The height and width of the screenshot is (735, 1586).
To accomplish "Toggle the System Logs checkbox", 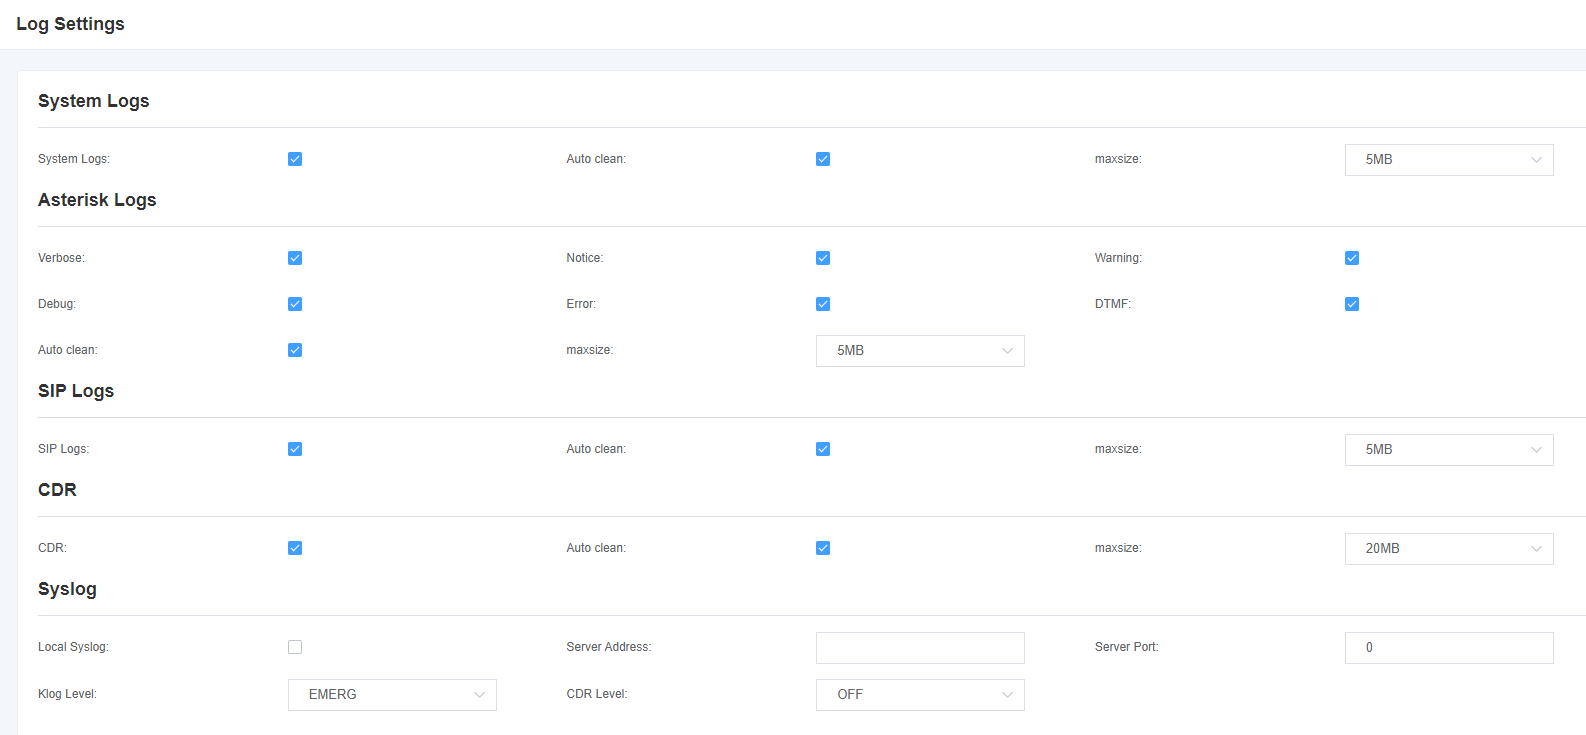I will click(x=295, y=159).
